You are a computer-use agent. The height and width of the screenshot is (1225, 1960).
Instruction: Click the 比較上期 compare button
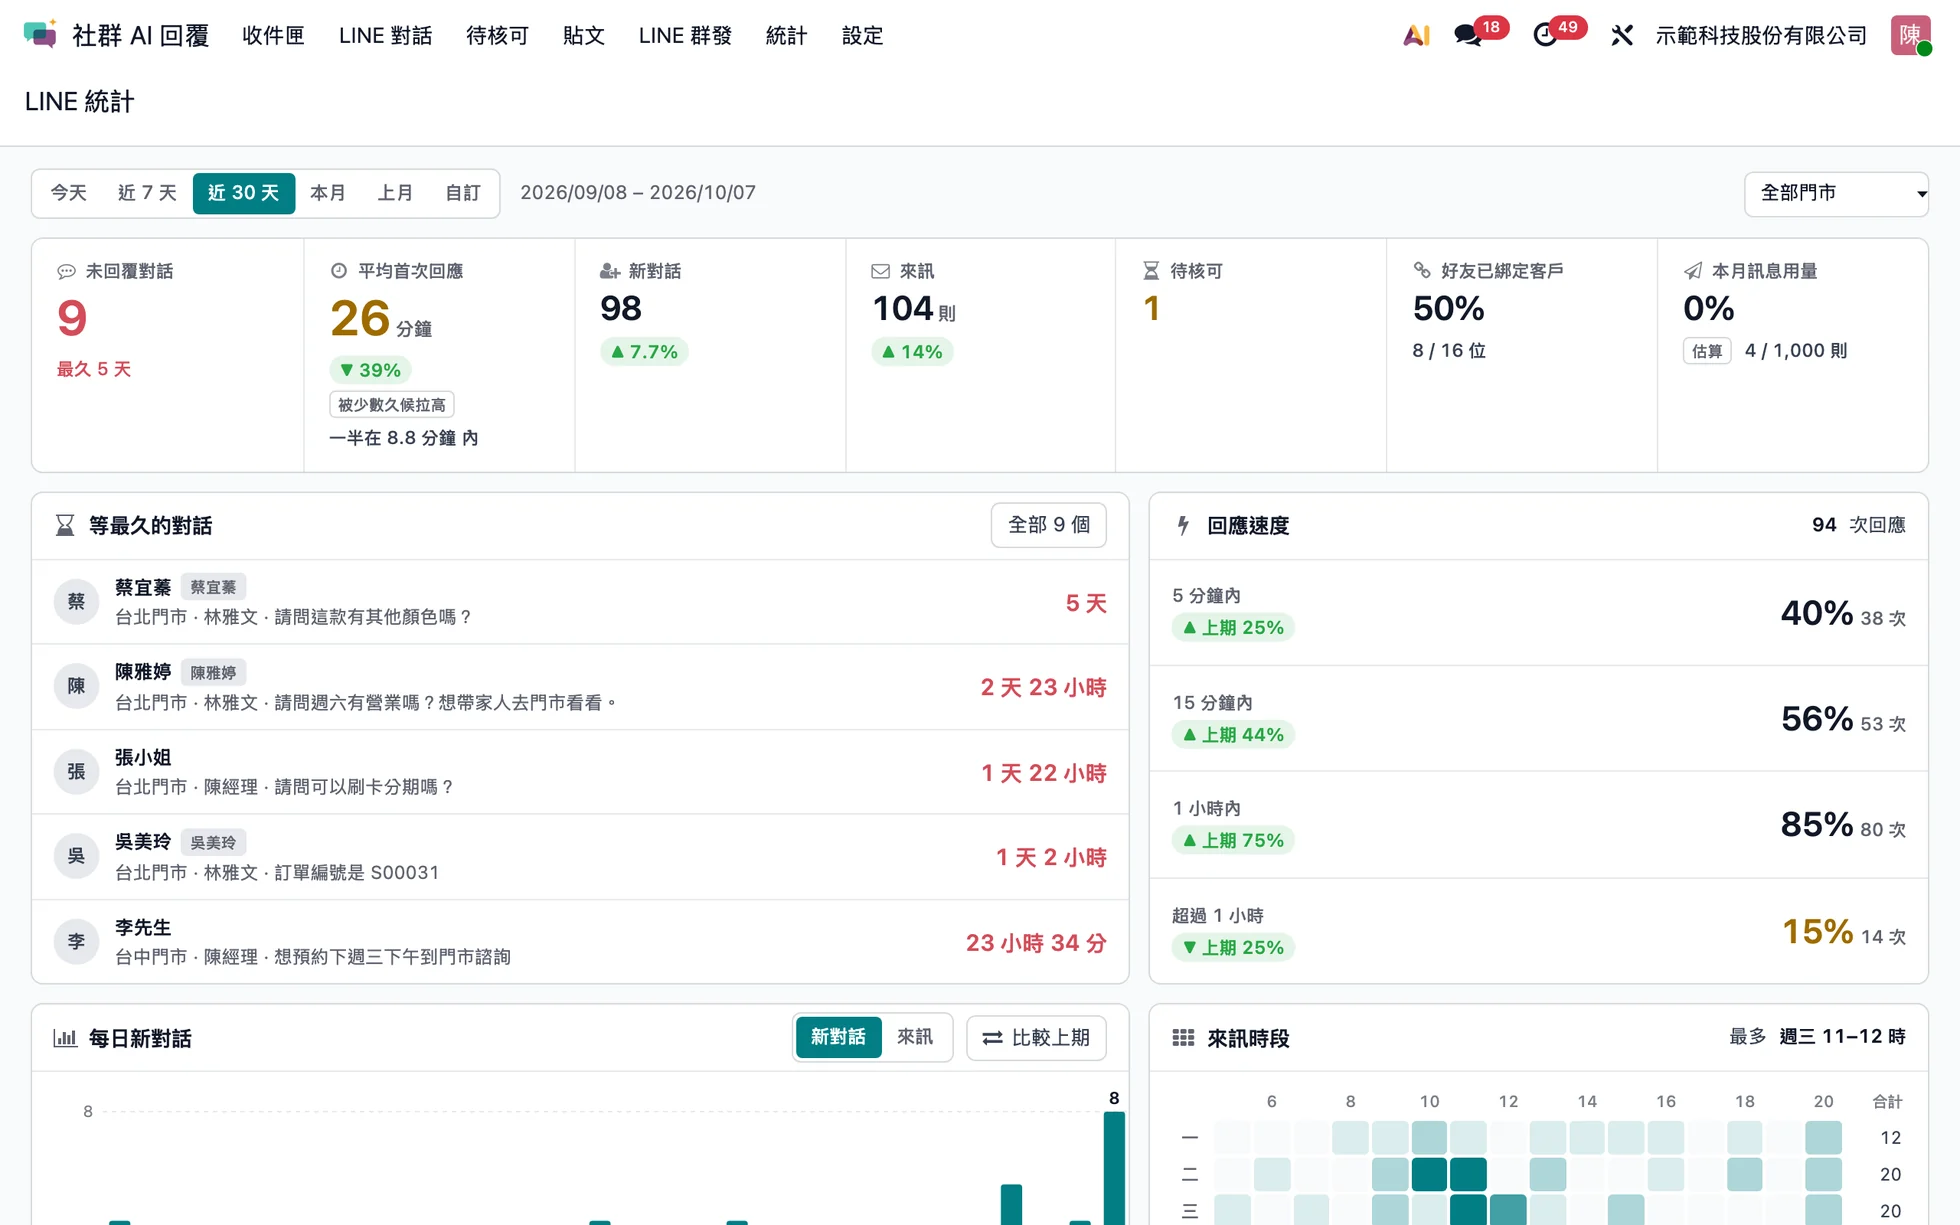point(1036,1038)
